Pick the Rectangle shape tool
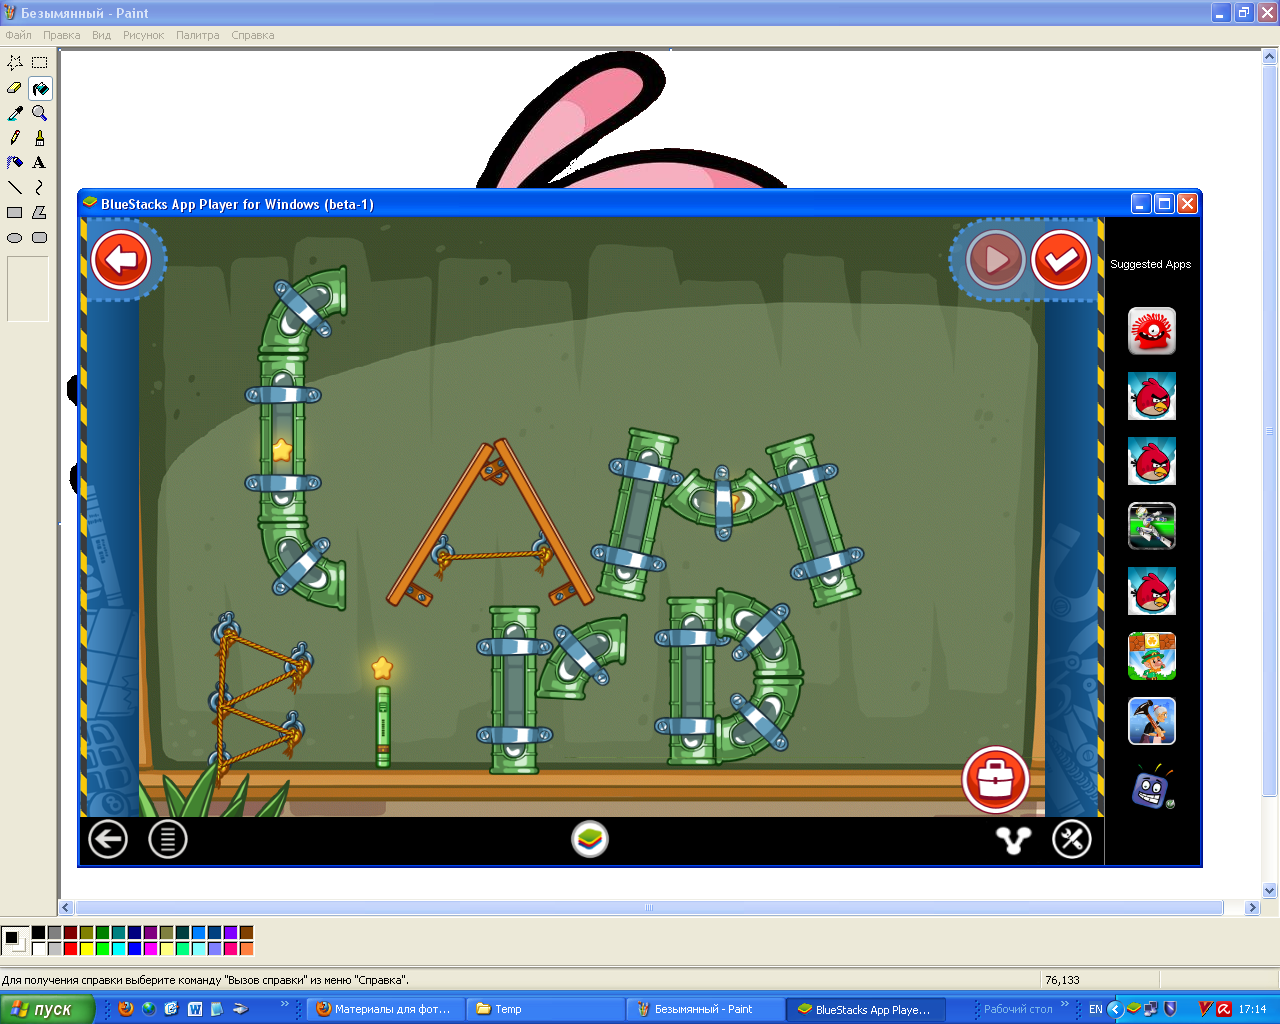This screenshot has width=1280, height=1024. pyautogui.click(x=15, y=212)
